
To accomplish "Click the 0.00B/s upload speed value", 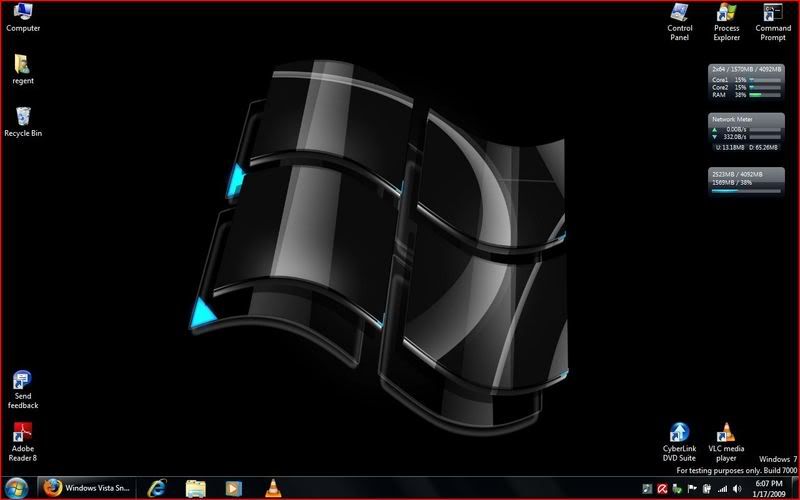I will [x=736, y=130].
